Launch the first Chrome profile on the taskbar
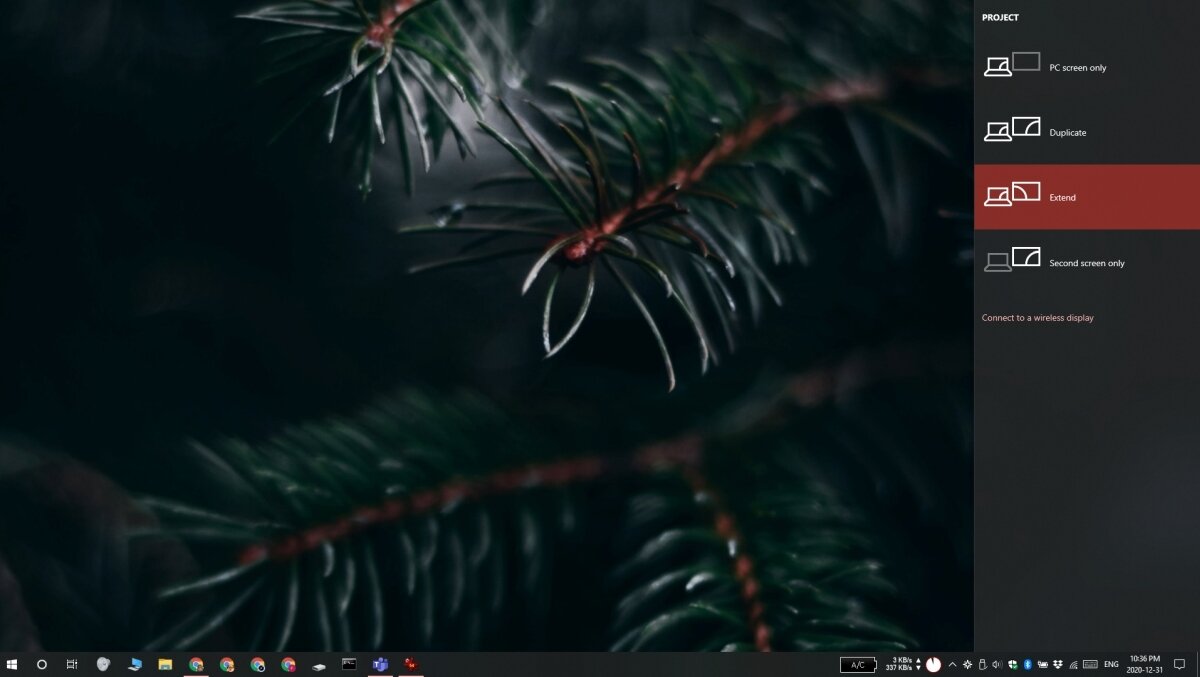Screen dimensions: 1200x677 (194, 663)
